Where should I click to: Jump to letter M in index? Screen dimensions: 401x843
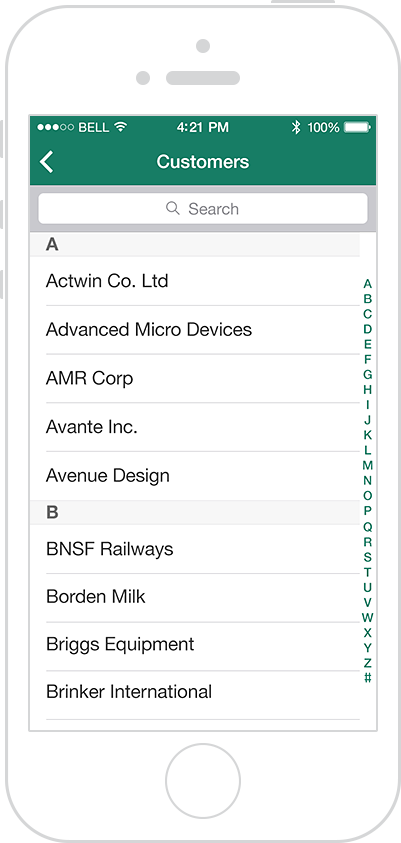coord(368,466)
